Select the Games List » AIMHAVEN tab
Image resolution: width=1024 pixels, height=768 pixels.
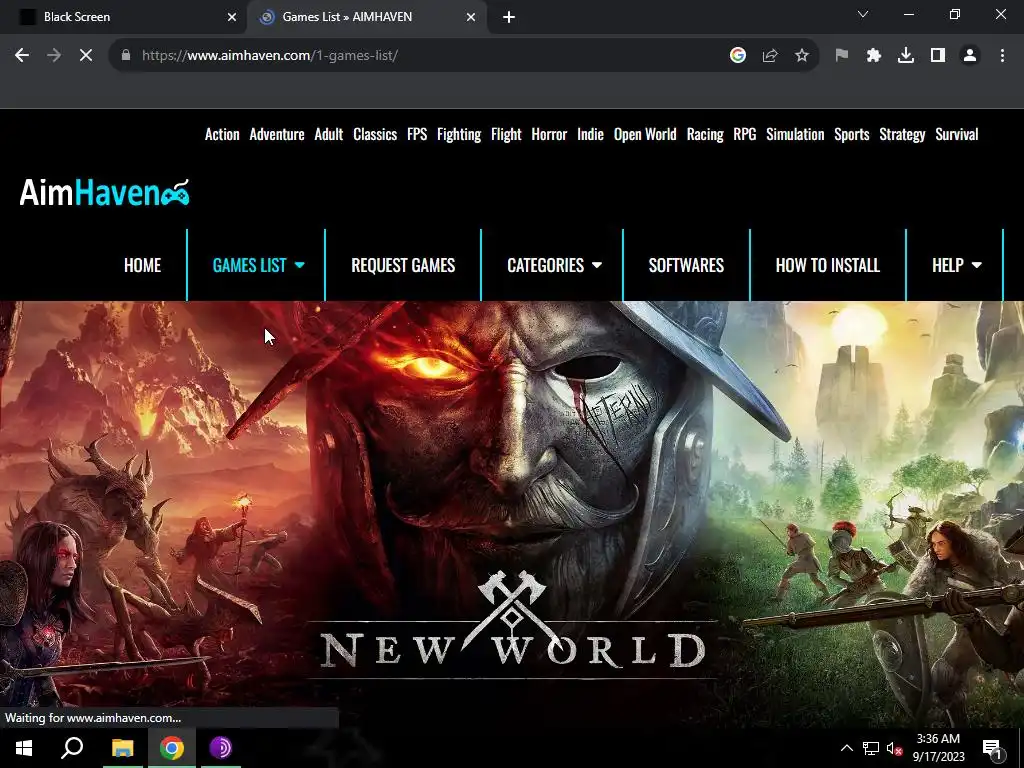367,17
